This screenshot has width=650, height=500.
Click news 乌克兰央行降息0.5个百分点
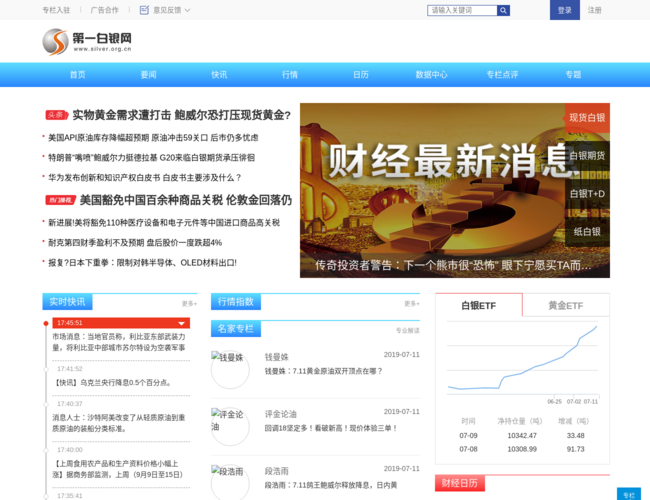coord(112,383)
